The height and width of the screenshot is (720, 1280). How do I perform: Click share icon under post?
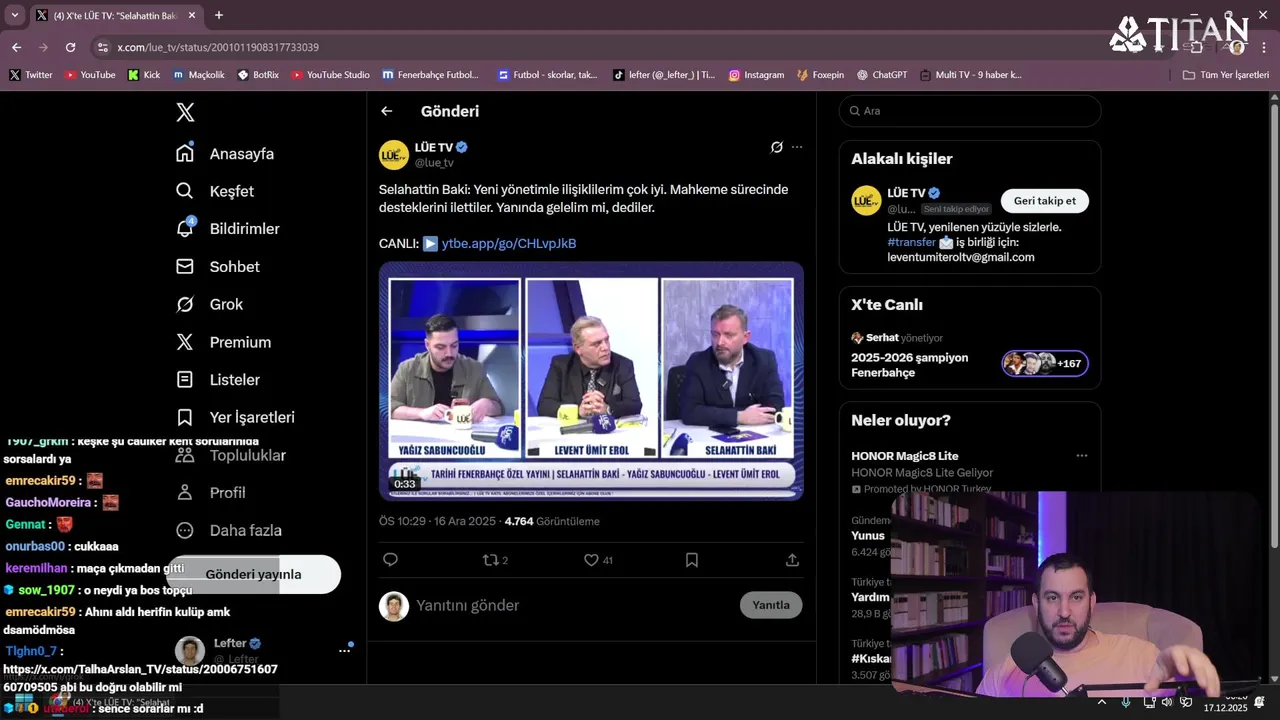tap(792, 560)
